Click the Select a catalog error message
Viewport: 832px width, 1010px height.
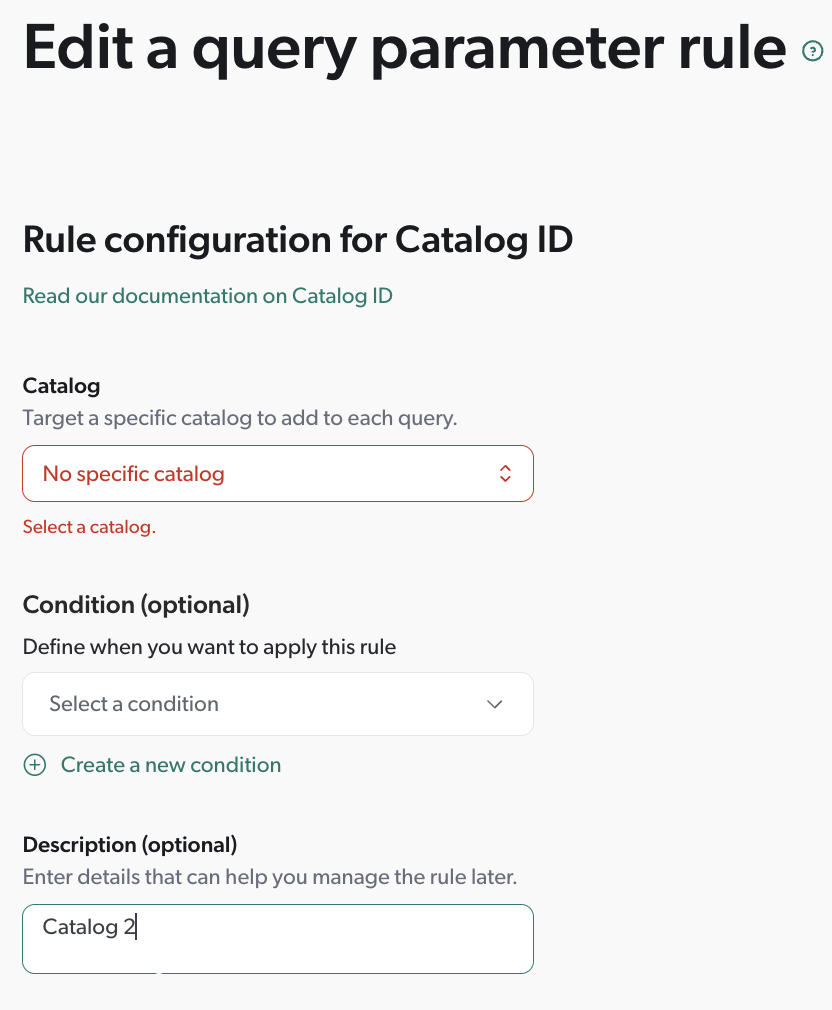[89, 526]
